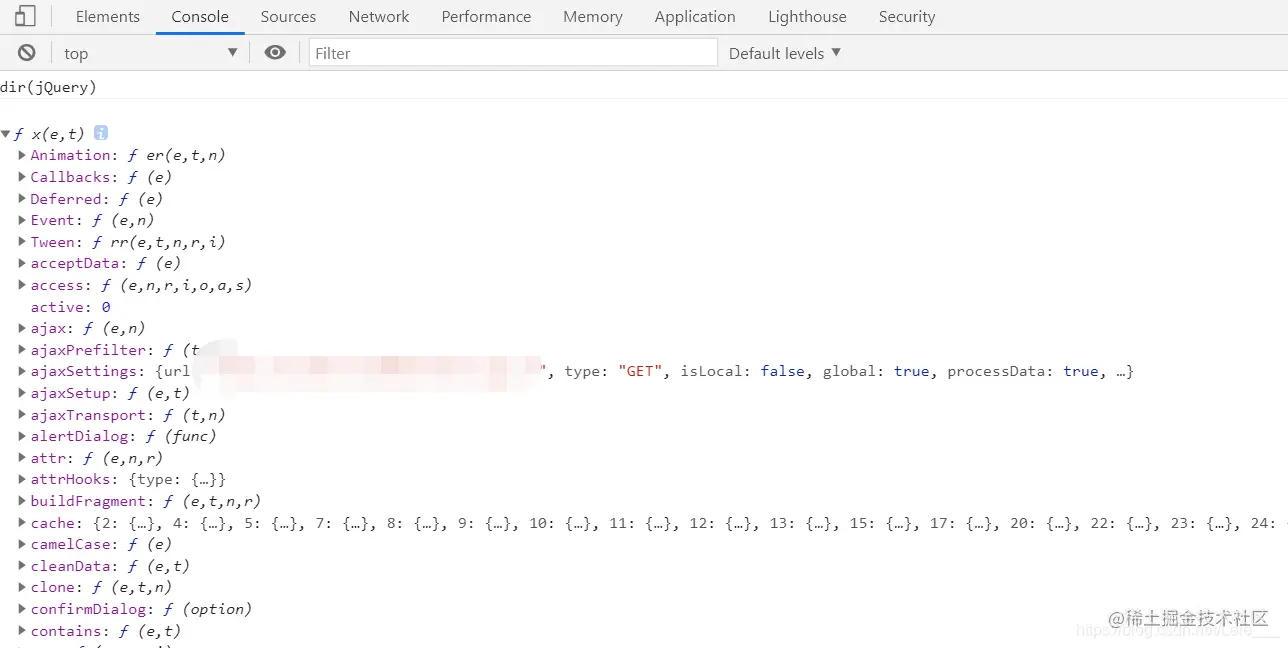Open the top context dropdown
This screenshot has height=648, width=1288.
pyautogui.click(x=150, y=53)
